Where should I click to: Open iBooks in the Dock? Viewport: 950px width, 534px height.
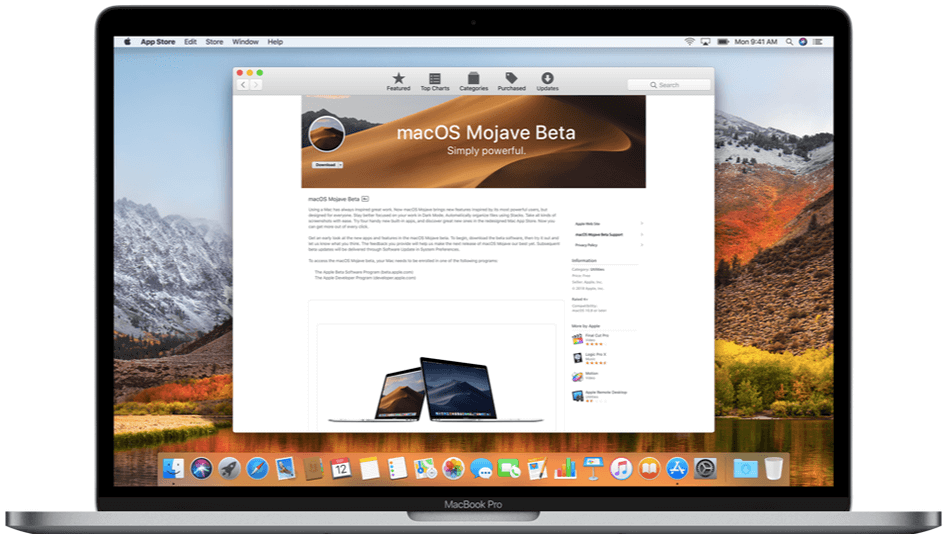tap(648, 469)
